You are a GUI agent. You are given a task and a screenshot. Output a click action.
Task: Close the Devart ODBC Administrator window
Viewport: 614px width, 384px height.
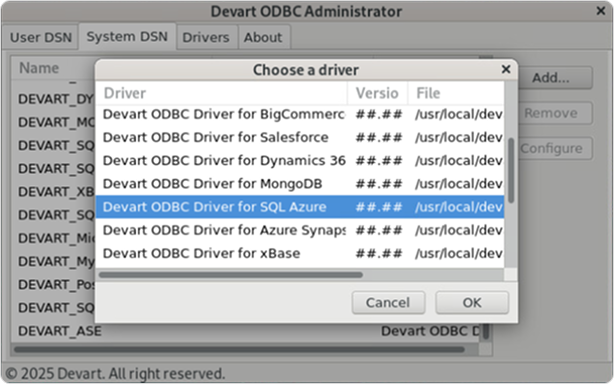coord(601,11)
